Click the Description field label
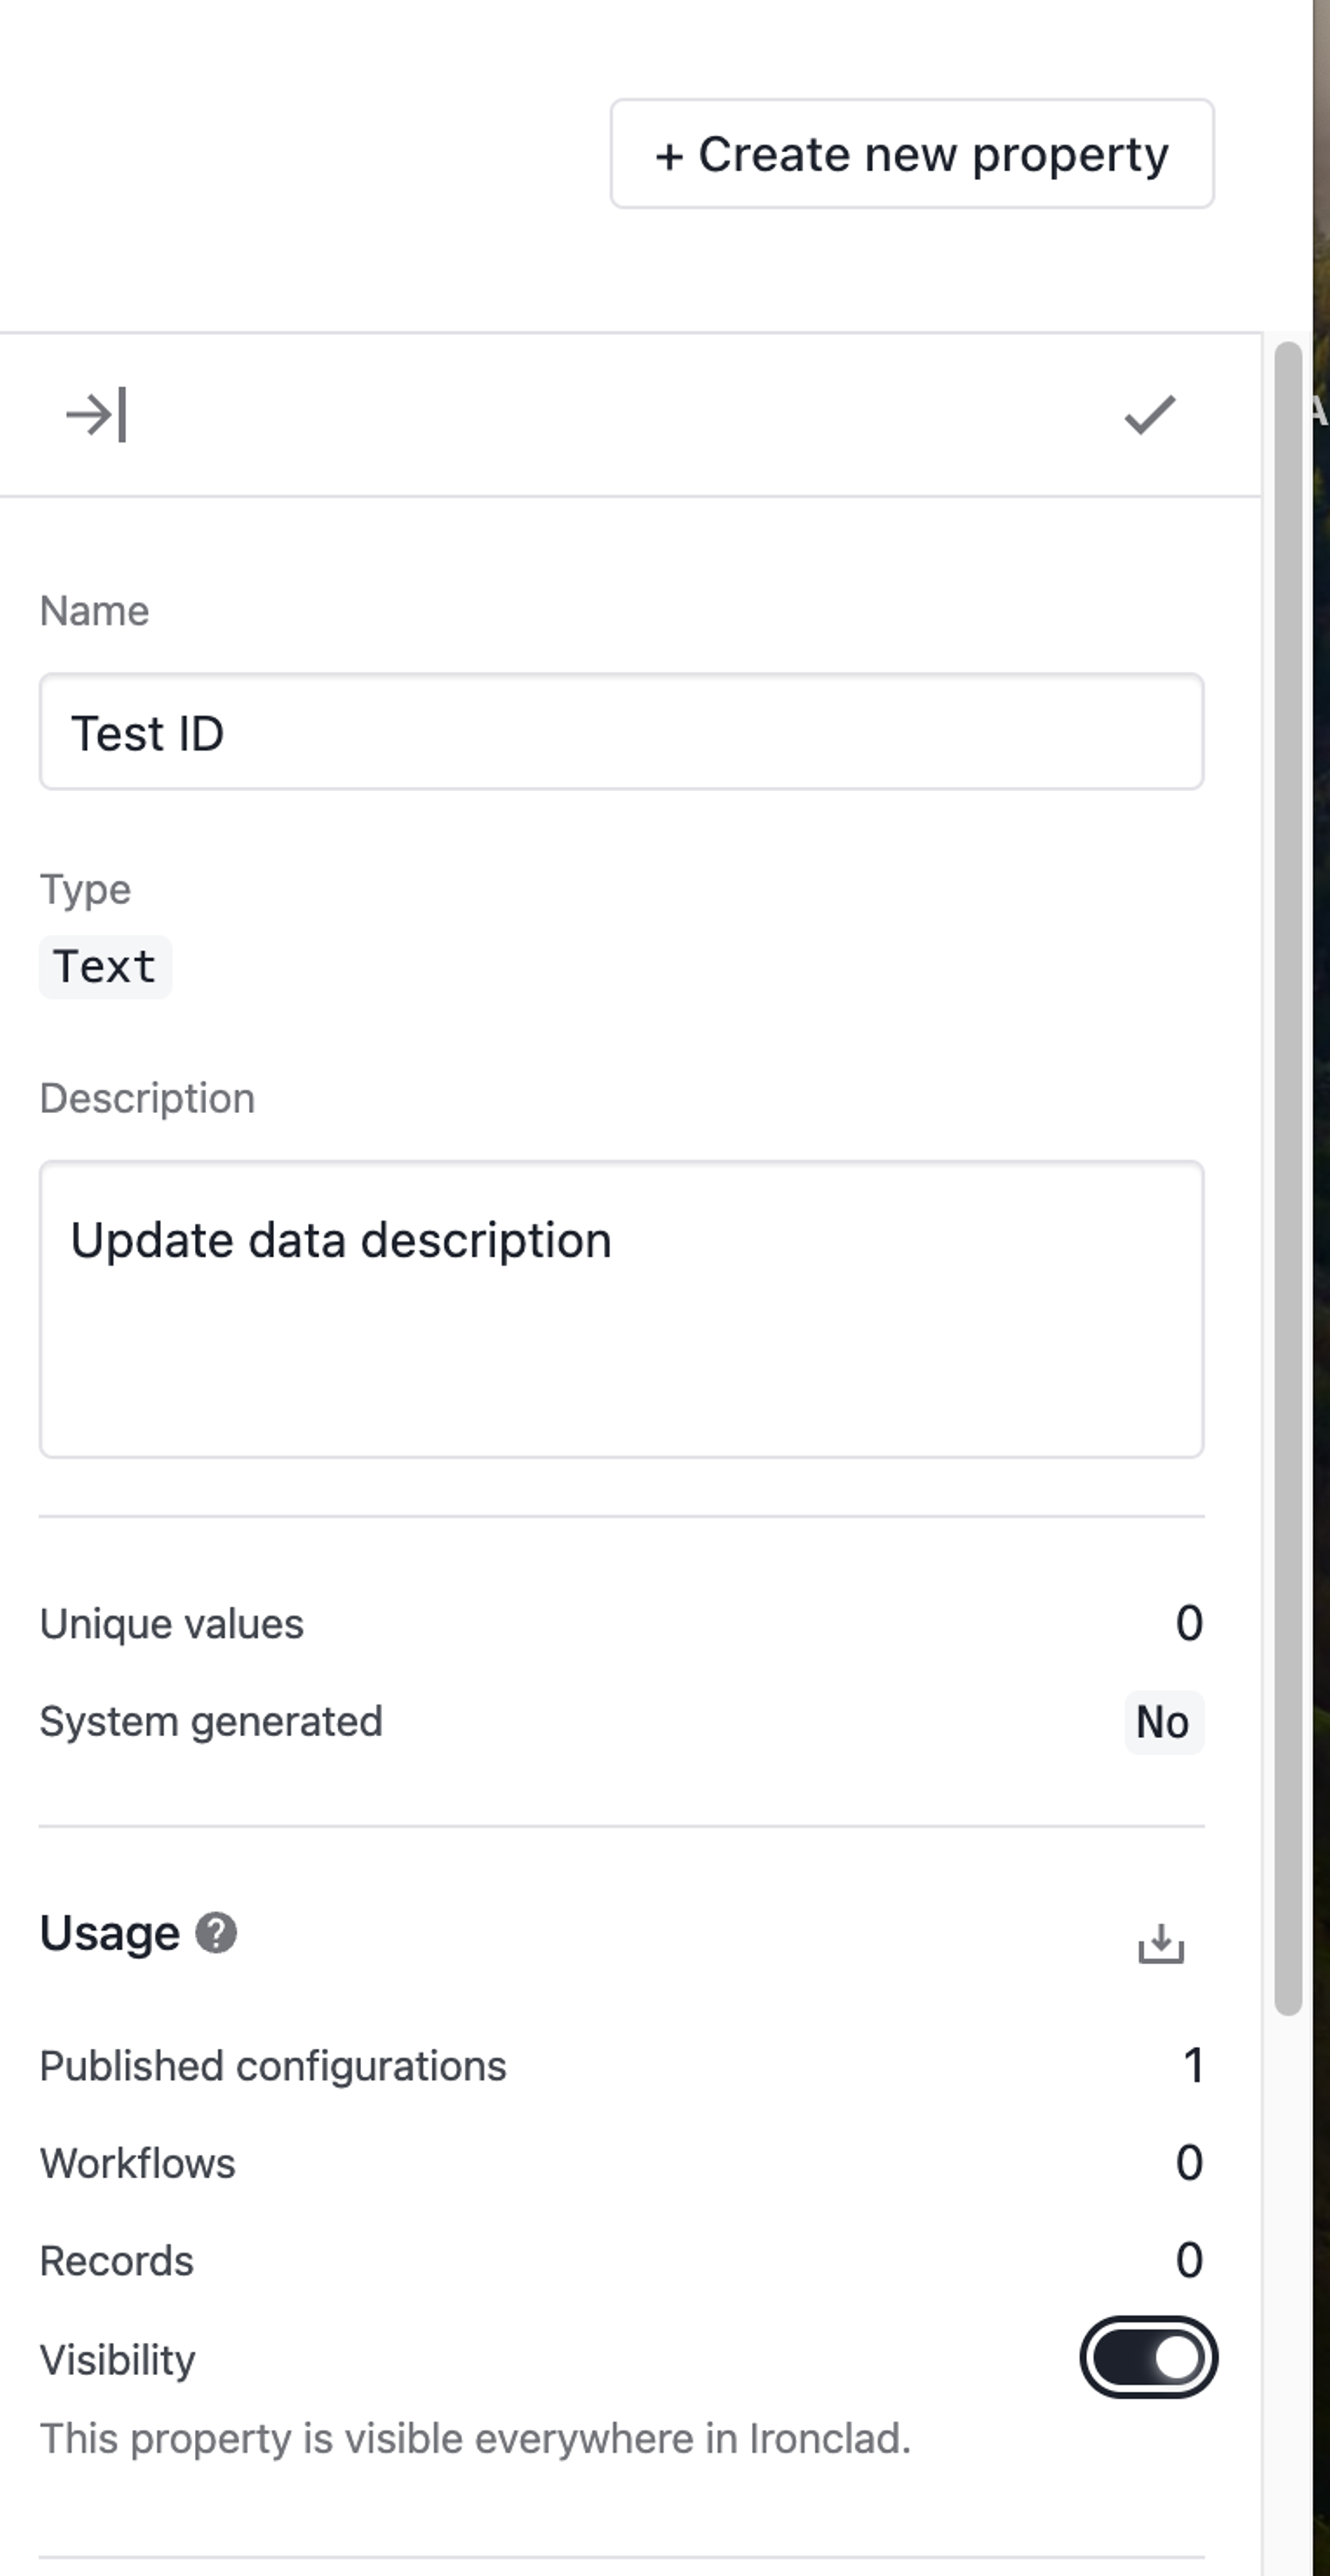Viewport: 1330px width, 2576px height. [148, 1098]
